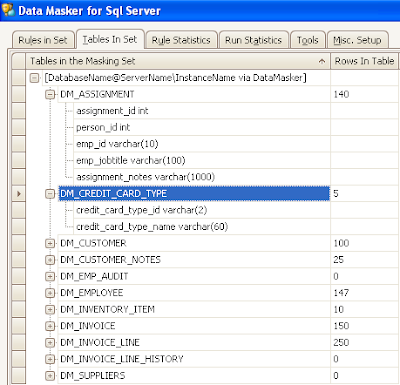This screenshot has height=385, width=400.
Task: Open the Run Statistics tab
Action: click(253, 40)
